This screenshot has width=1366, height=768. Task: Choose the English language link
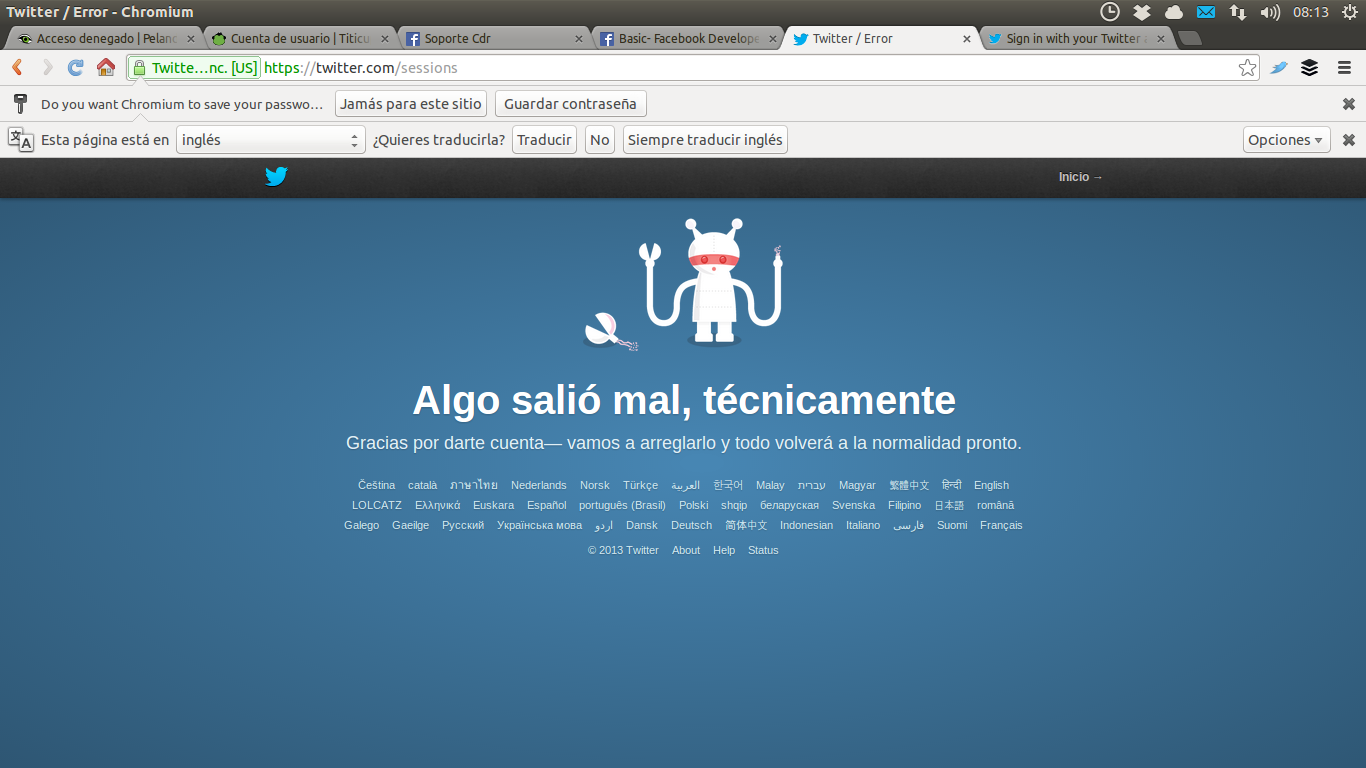pos(991,485)
